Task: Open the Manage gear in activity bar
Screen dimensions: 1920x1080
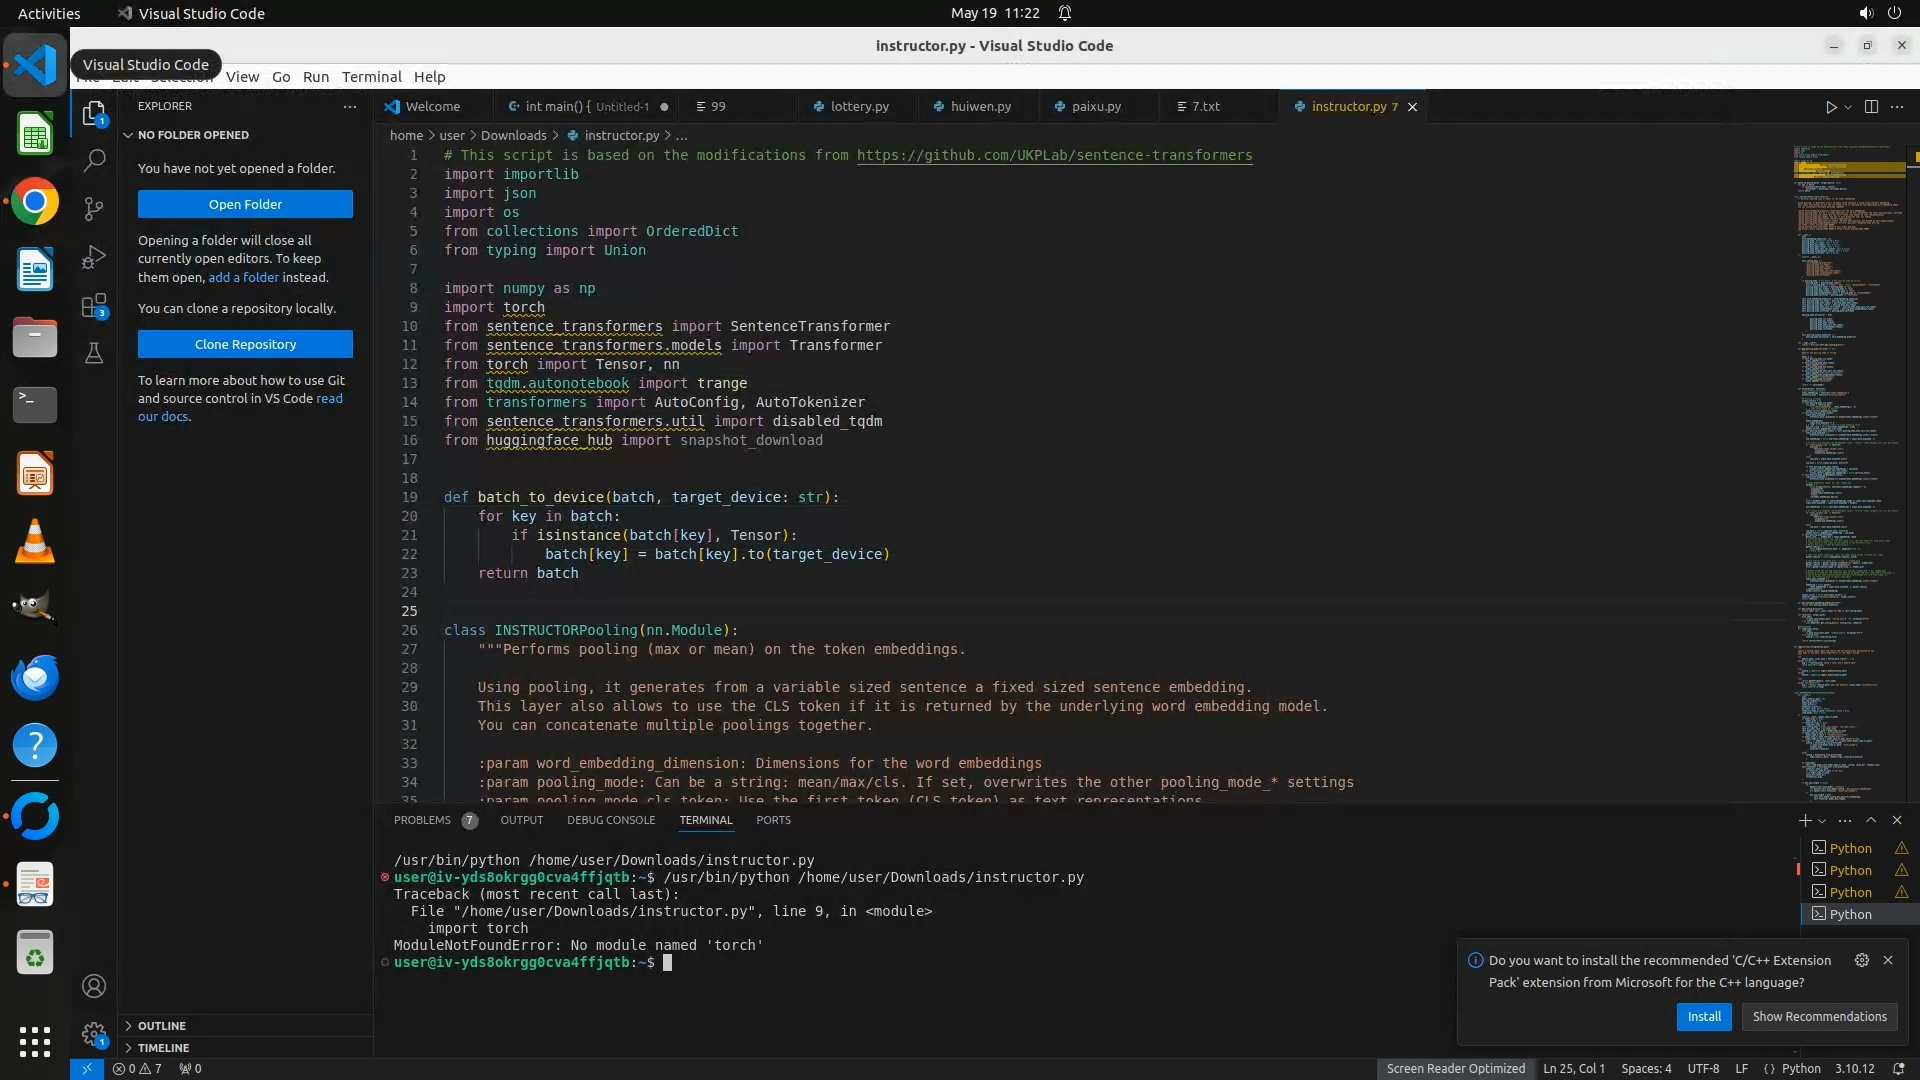Action: [94, 1034]
